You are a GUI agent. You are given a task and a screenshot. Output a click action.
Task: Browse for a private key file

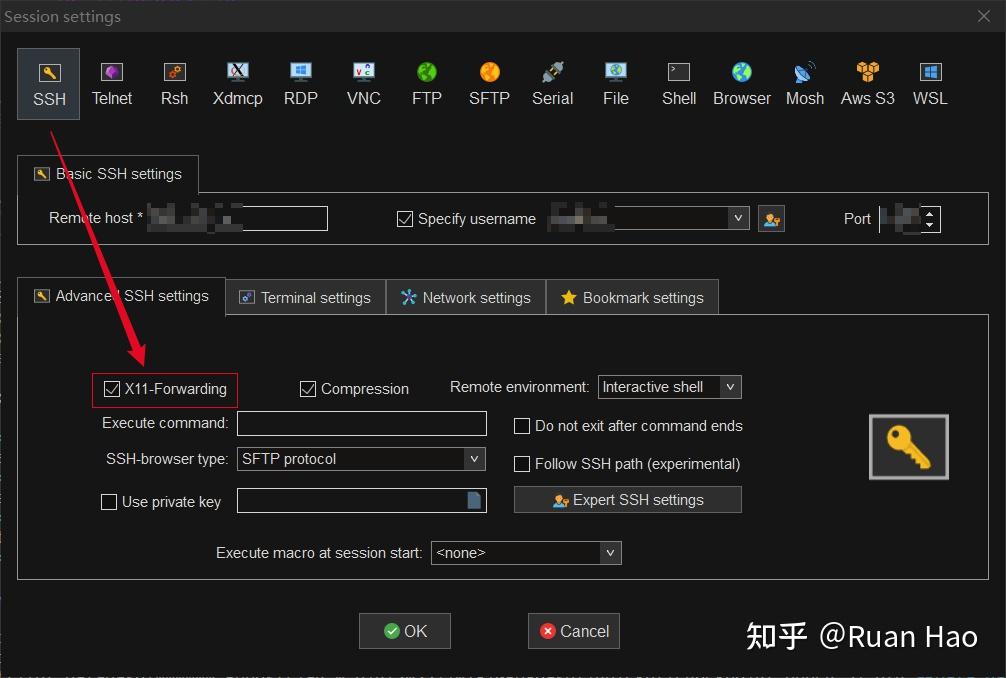tap(473, 500)
